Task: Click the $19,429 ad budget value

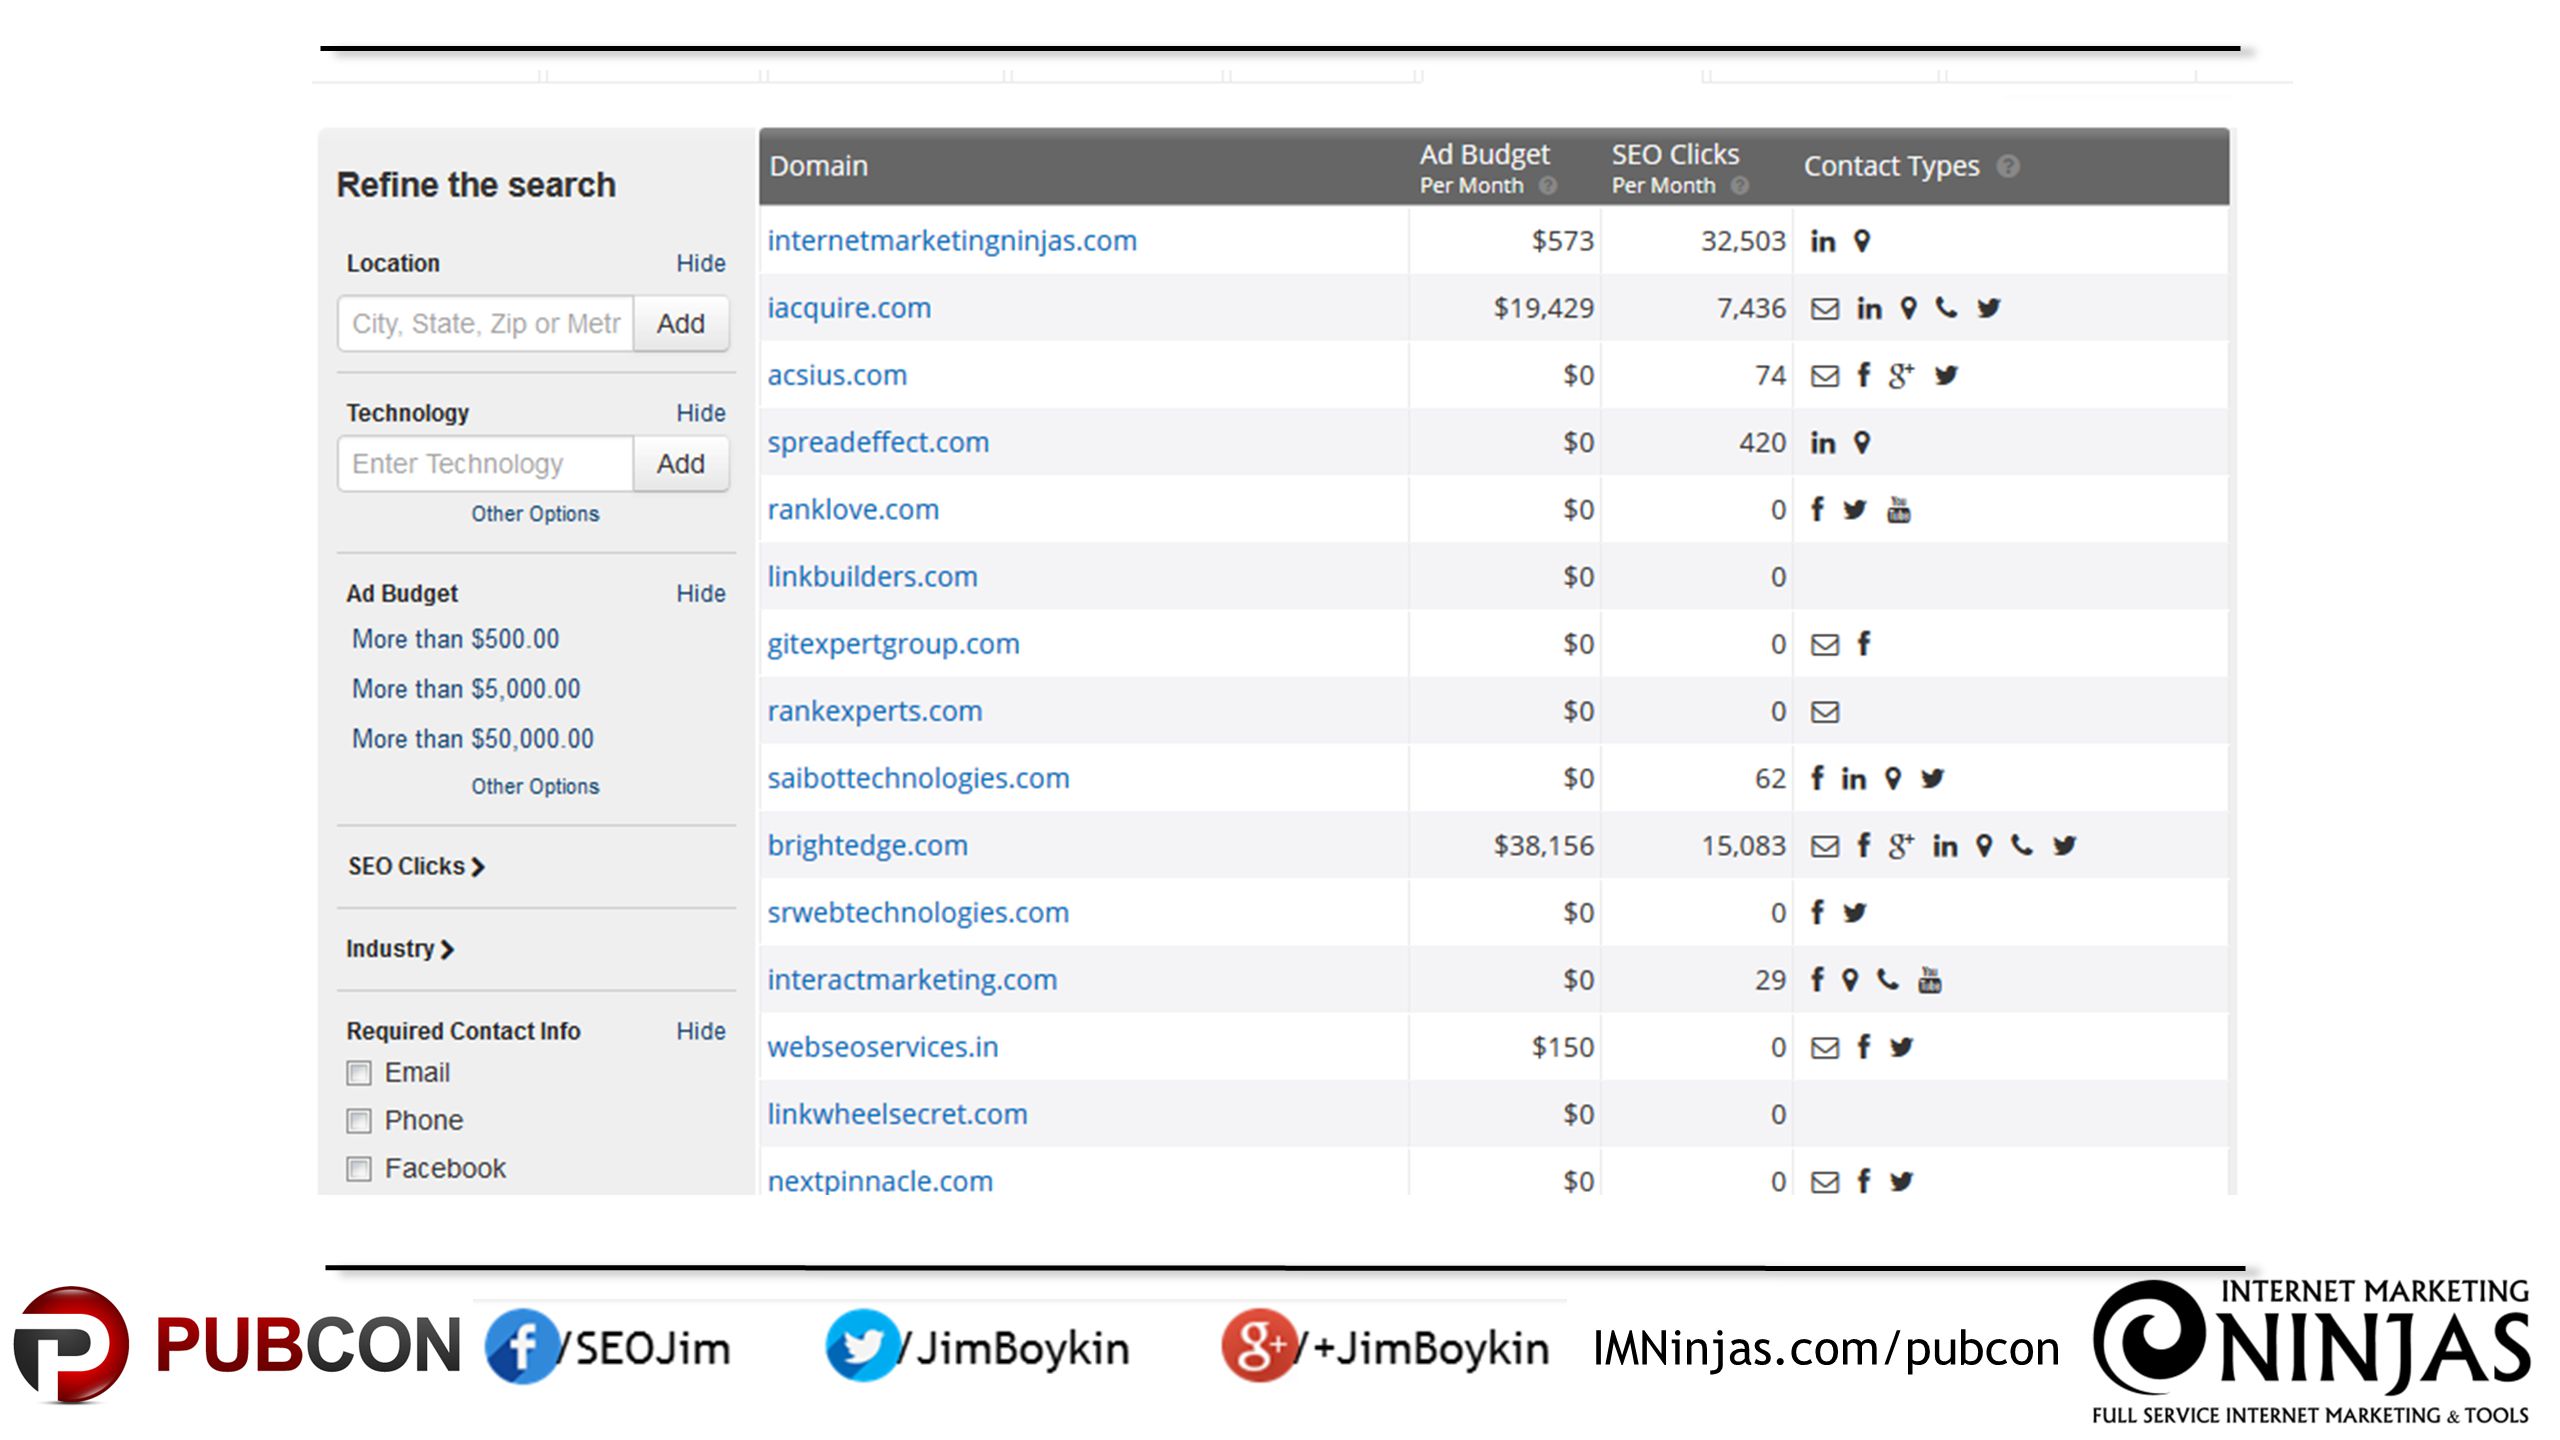Action: pyautogui.click(x=1543, y=308)
